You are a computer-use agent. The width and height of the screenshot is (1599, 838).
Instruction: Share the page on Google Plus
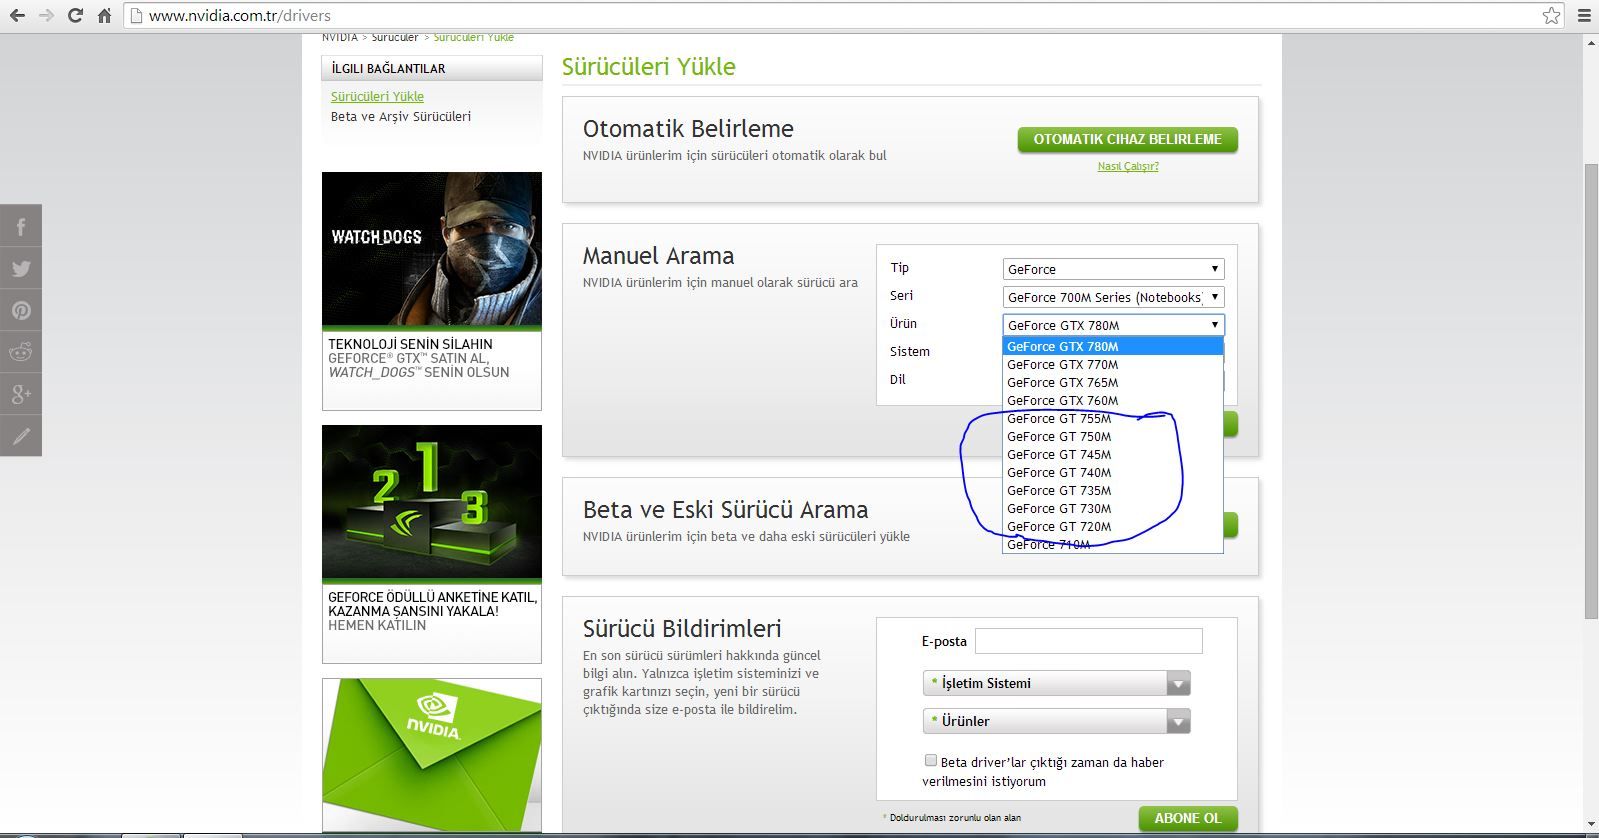point(21,394)
